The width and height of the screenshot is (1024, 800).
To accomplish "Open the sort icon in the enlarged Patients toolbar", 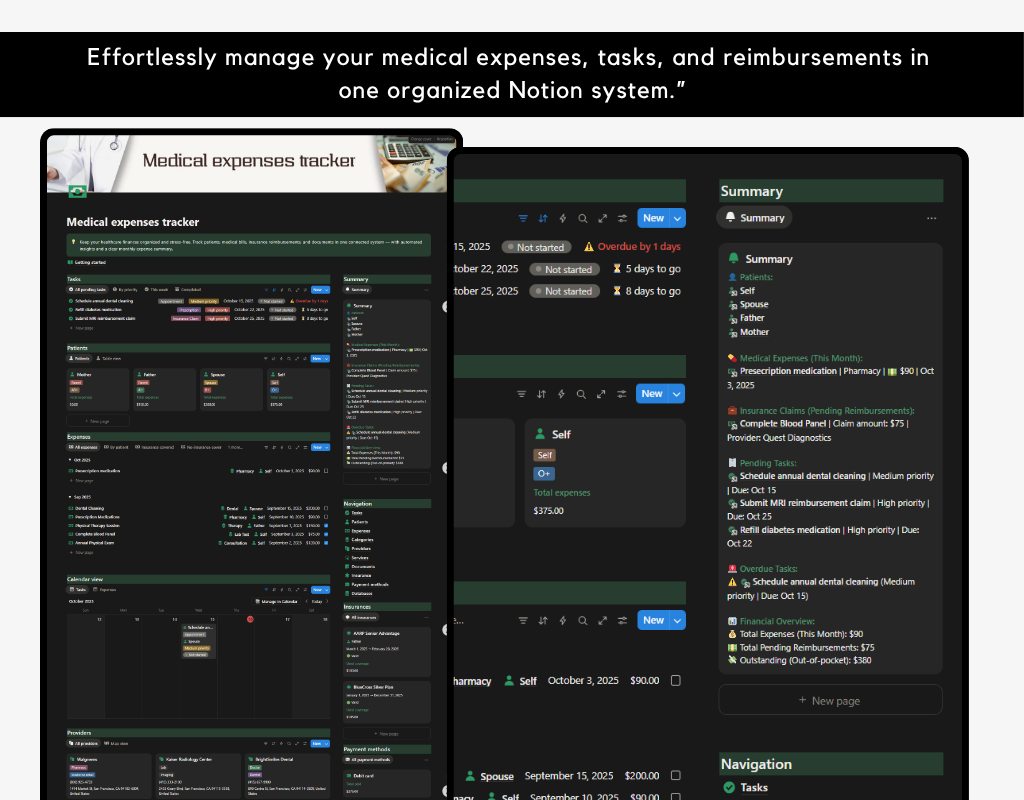I will (x=541, y=394).
